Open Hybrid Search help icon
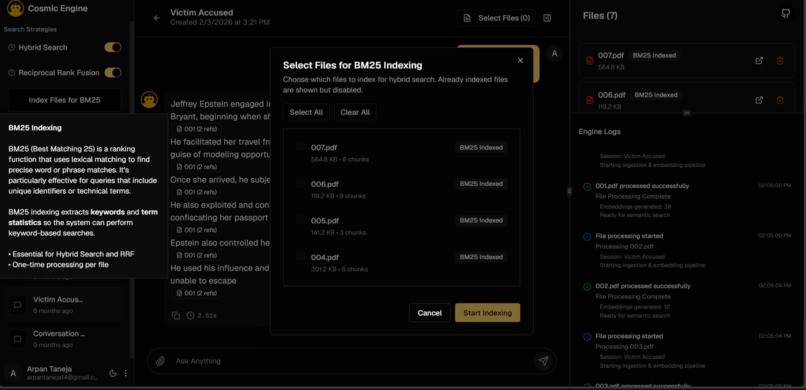 (x=12, y=47)
